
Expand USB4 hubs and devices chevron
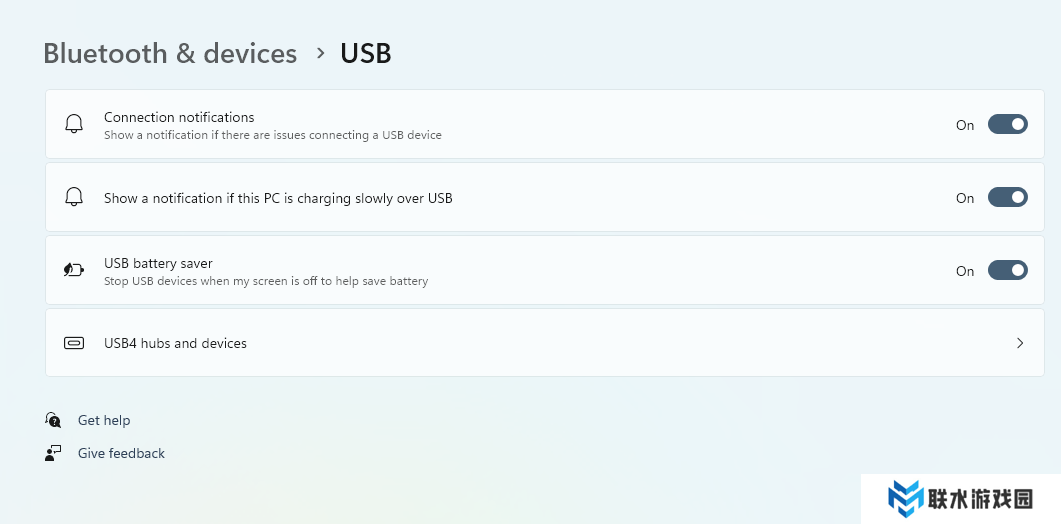(x=1020, y=343)
